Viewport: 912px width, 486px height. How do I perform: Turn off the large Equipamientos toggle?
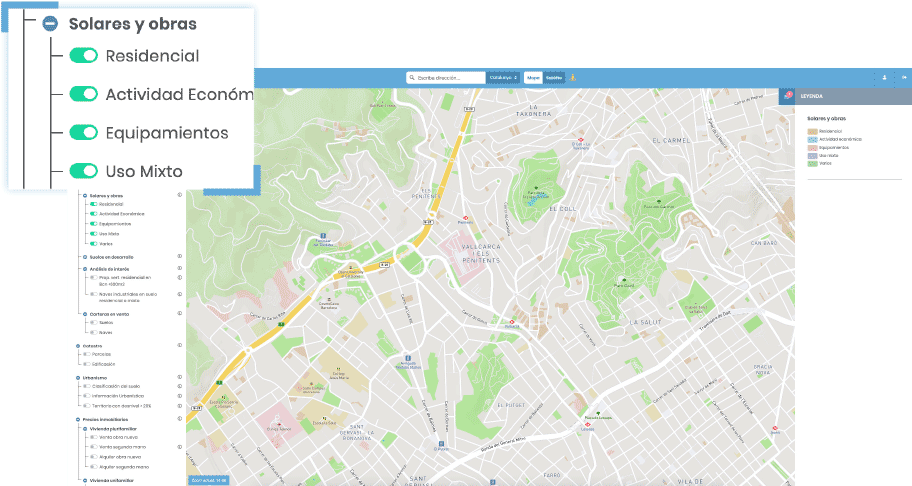[x=83, y=133]
